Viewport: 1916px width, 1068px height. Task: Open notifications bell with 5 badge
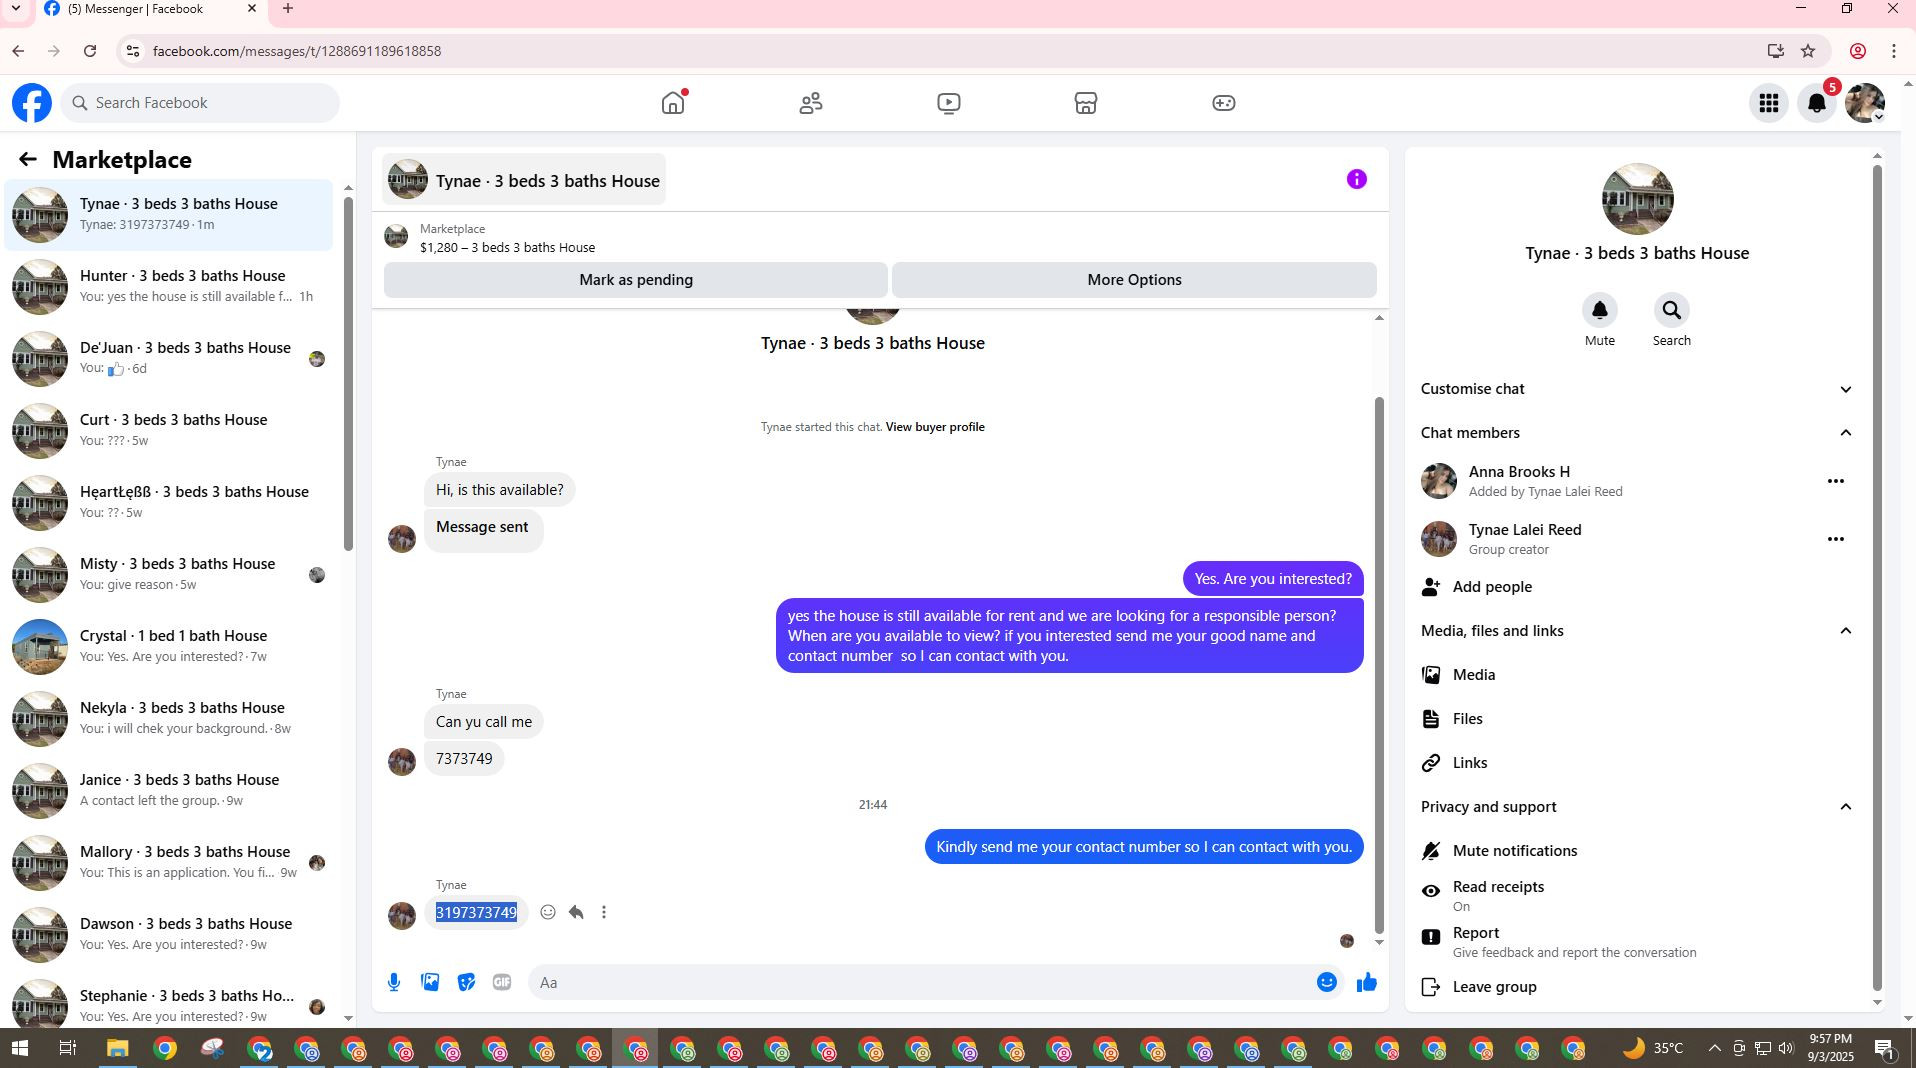pyautogui.click(x=1817, y=103)
